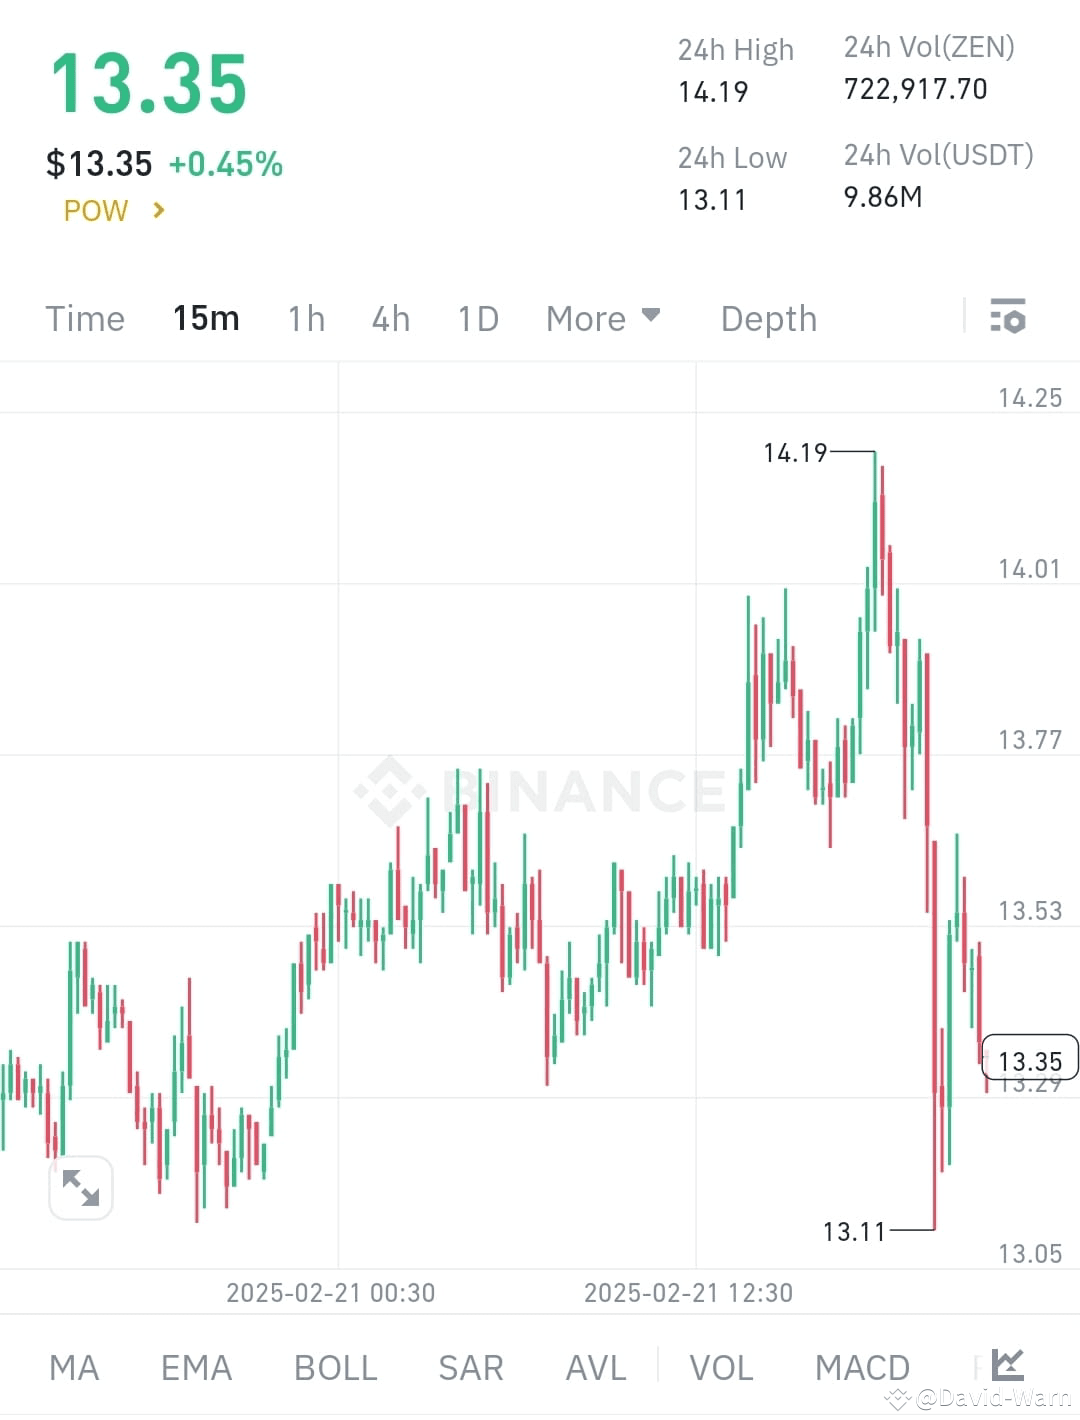Viewport: 1080px width, 1420px height.
Task: Select the Time chart view
Action: (84, 318)
